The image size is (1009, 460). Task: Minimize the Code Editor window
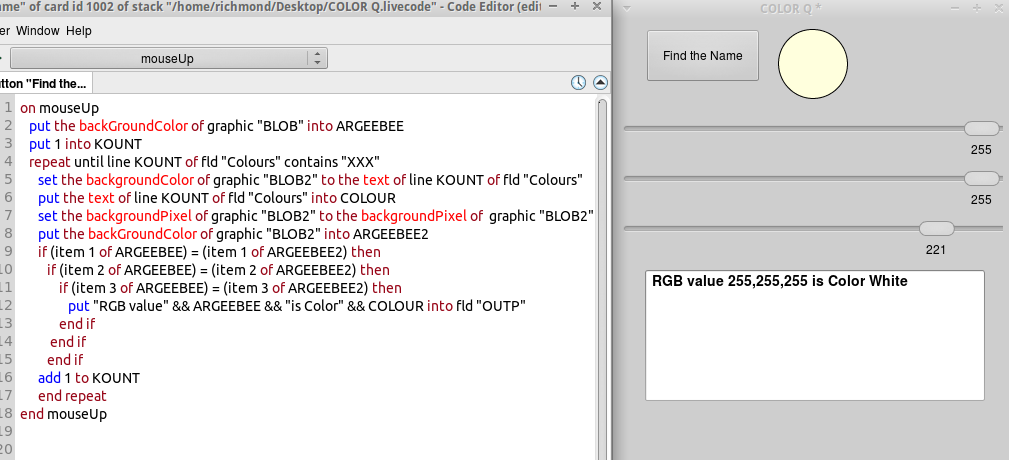(553, 7)
